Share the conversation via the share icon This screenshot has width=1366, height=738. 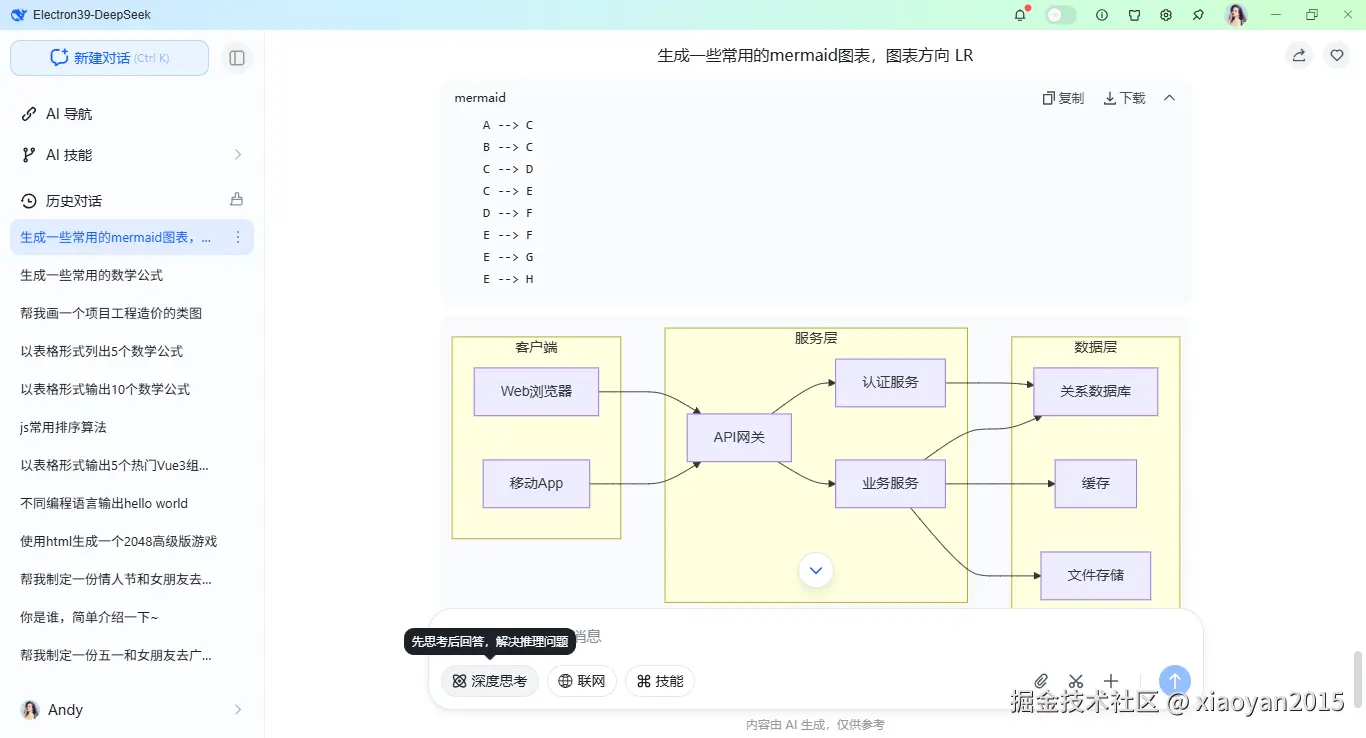(1298, 55)
